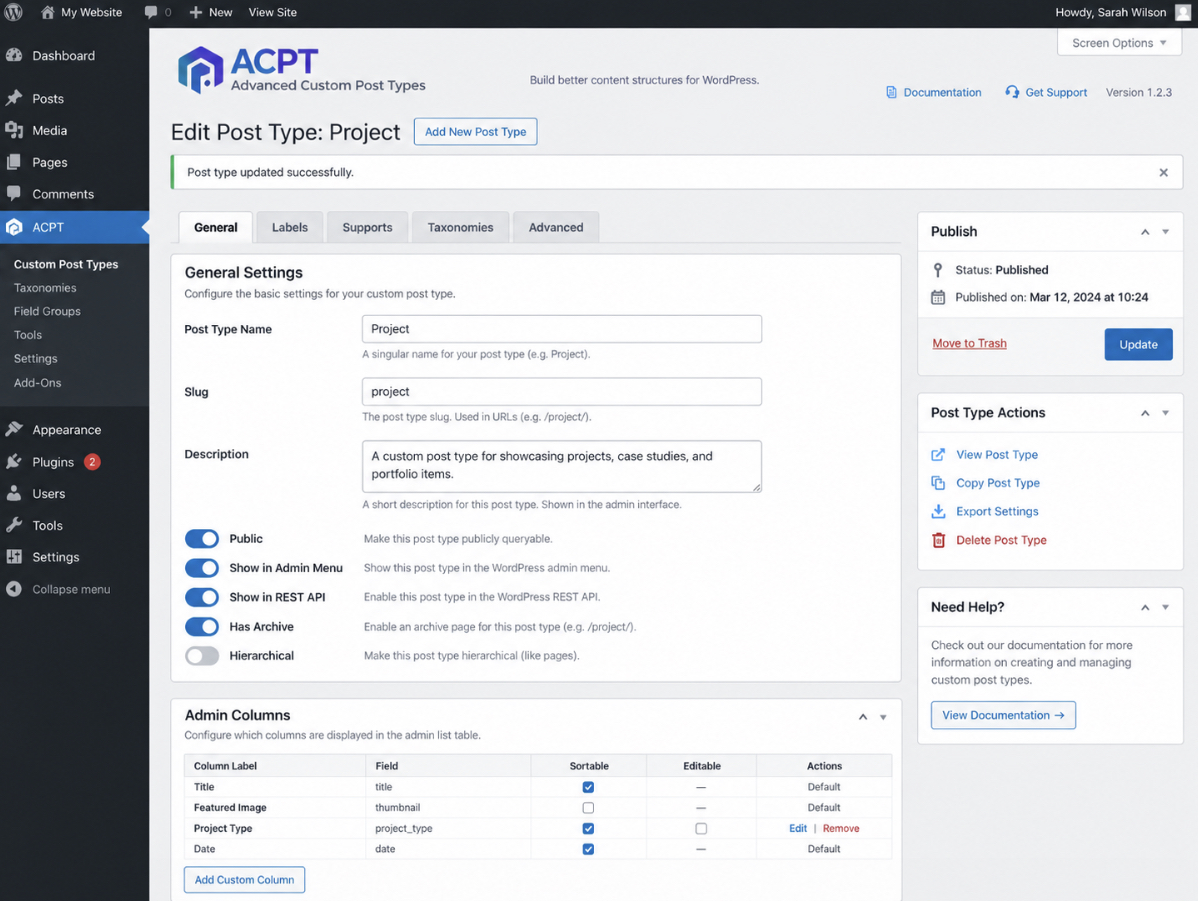Click the ACPT hexagon icon in sidebar
Image resolution: width=1198 pixels, height=901 pixels.
tap(14, 227)
